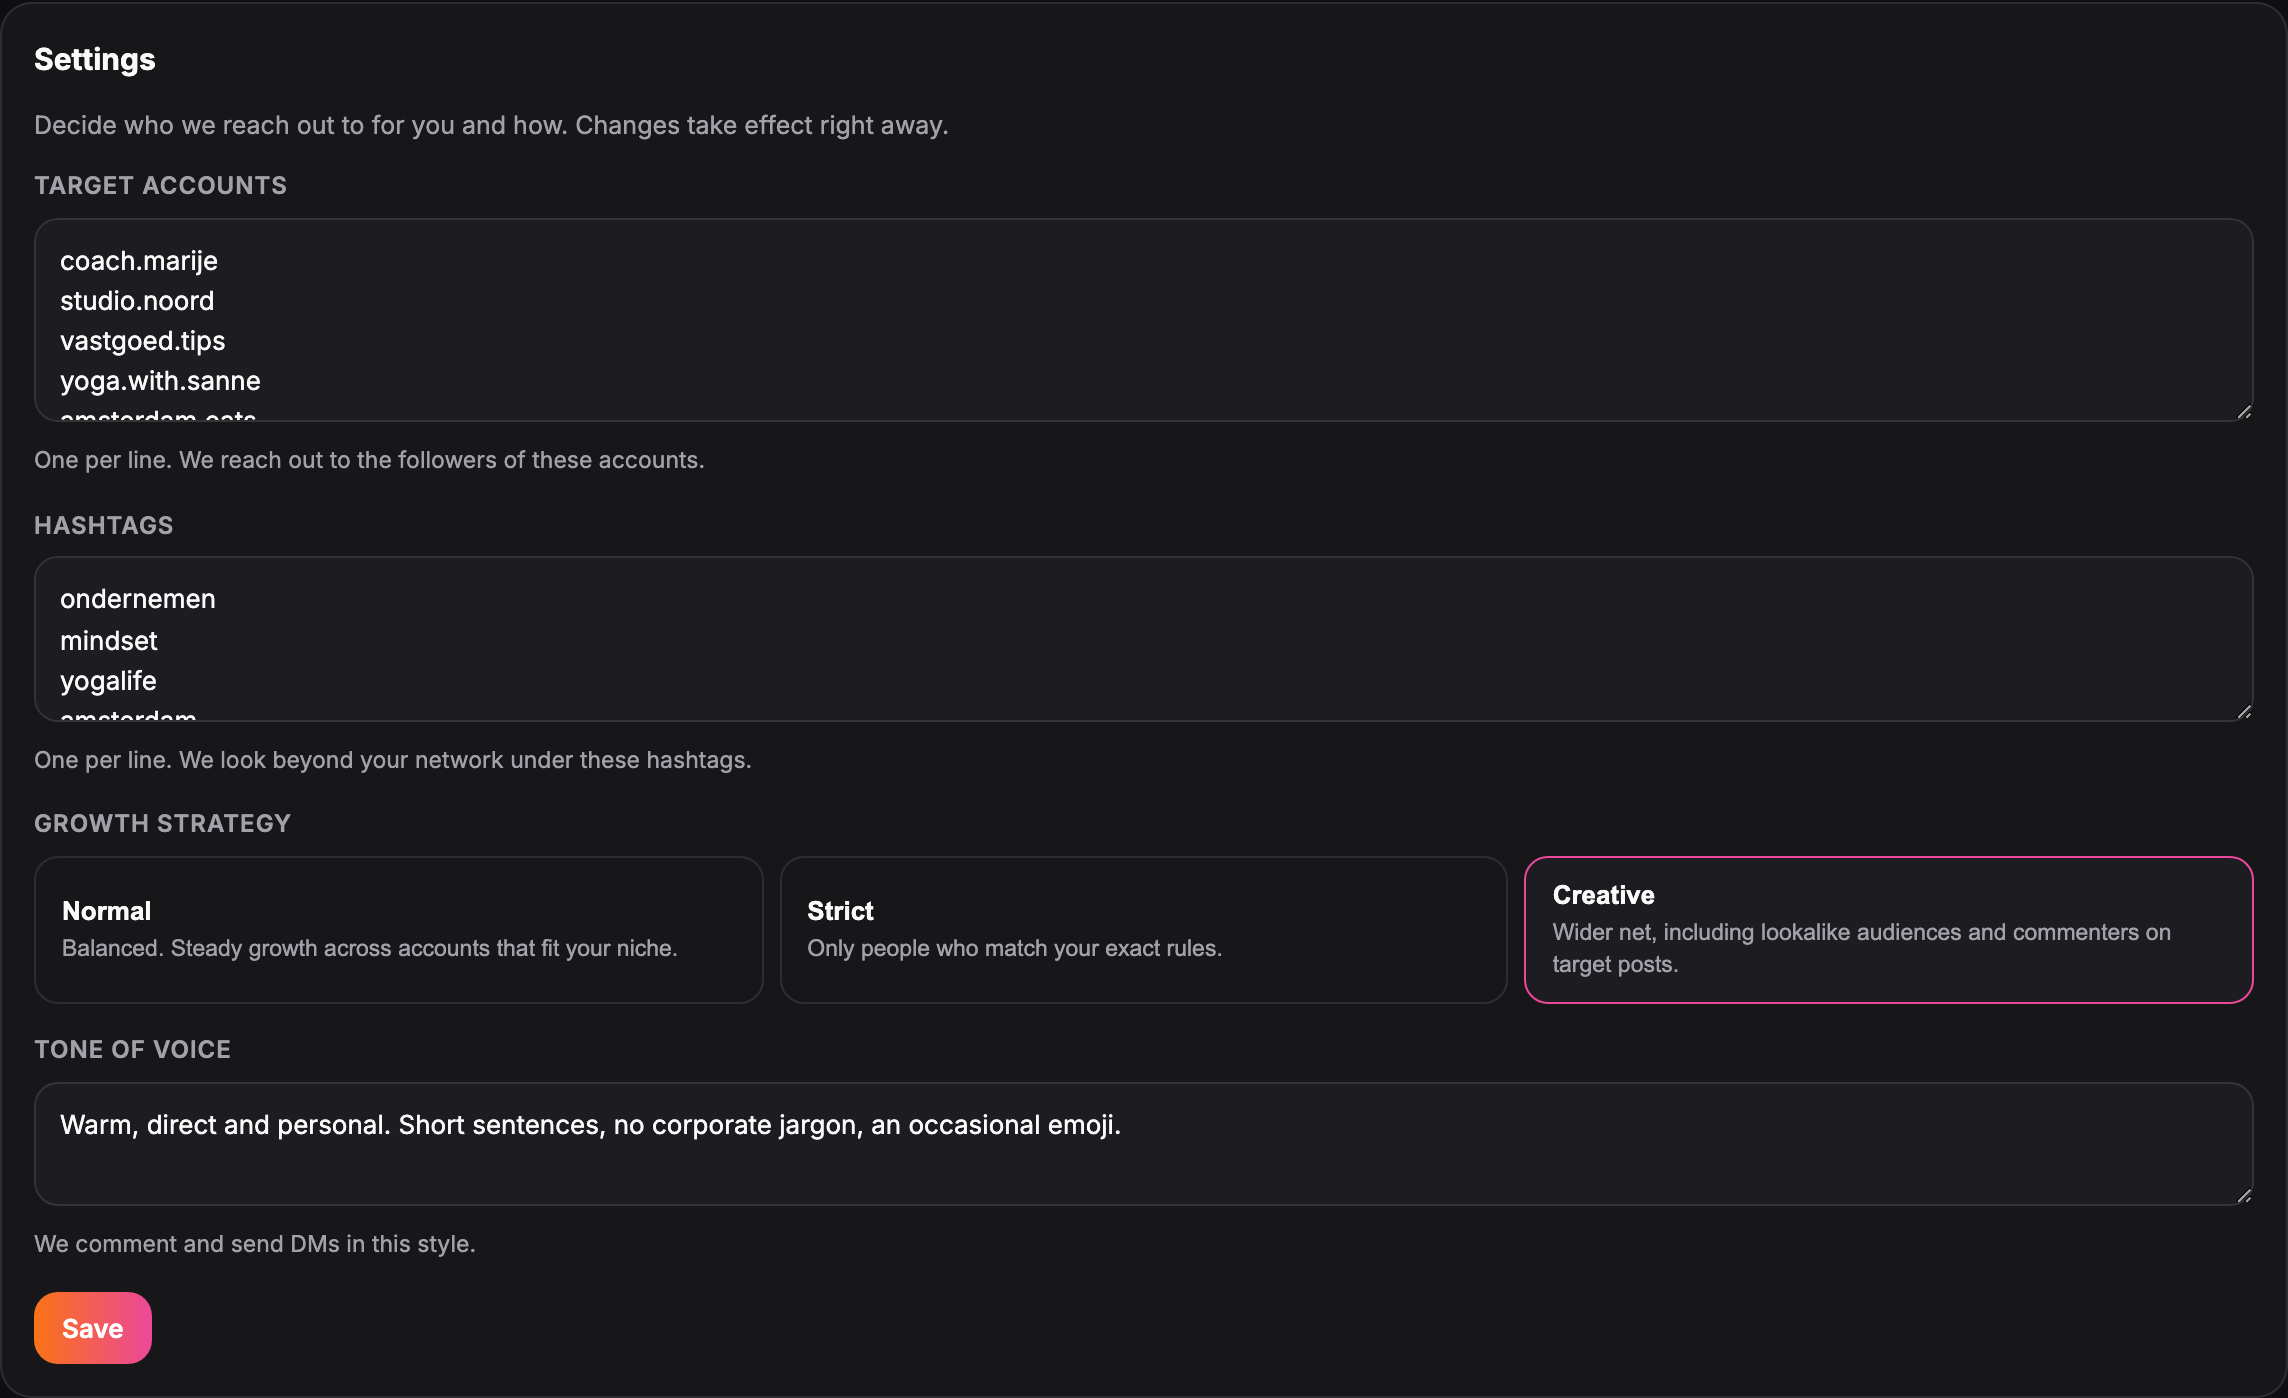
Task: Select the Creative growth strategy card
Action: [1888, 930]
